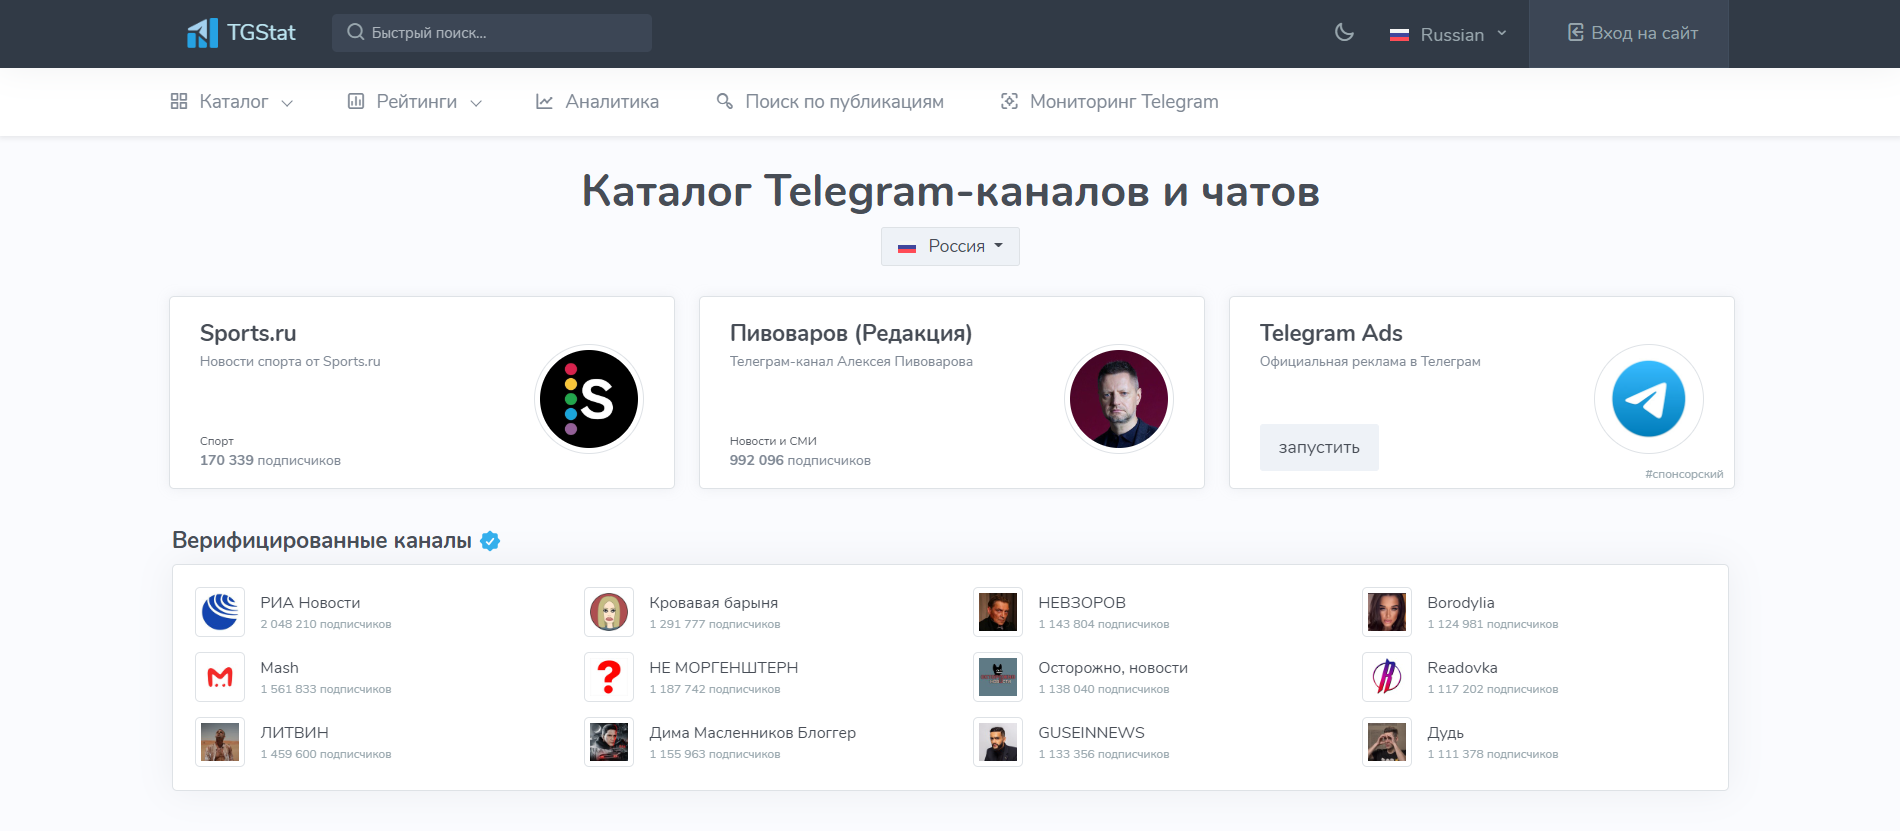Click '992 096 подписчиков' on Пивоваров card
1900x831 pixels.
tap(800, 461)
